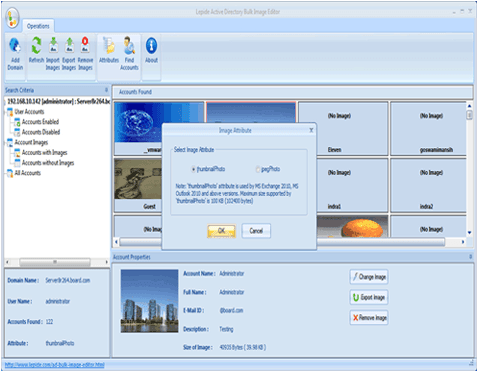Click the Accounts Found count 122
Viewport: 478px width, 372px height.
49,322
